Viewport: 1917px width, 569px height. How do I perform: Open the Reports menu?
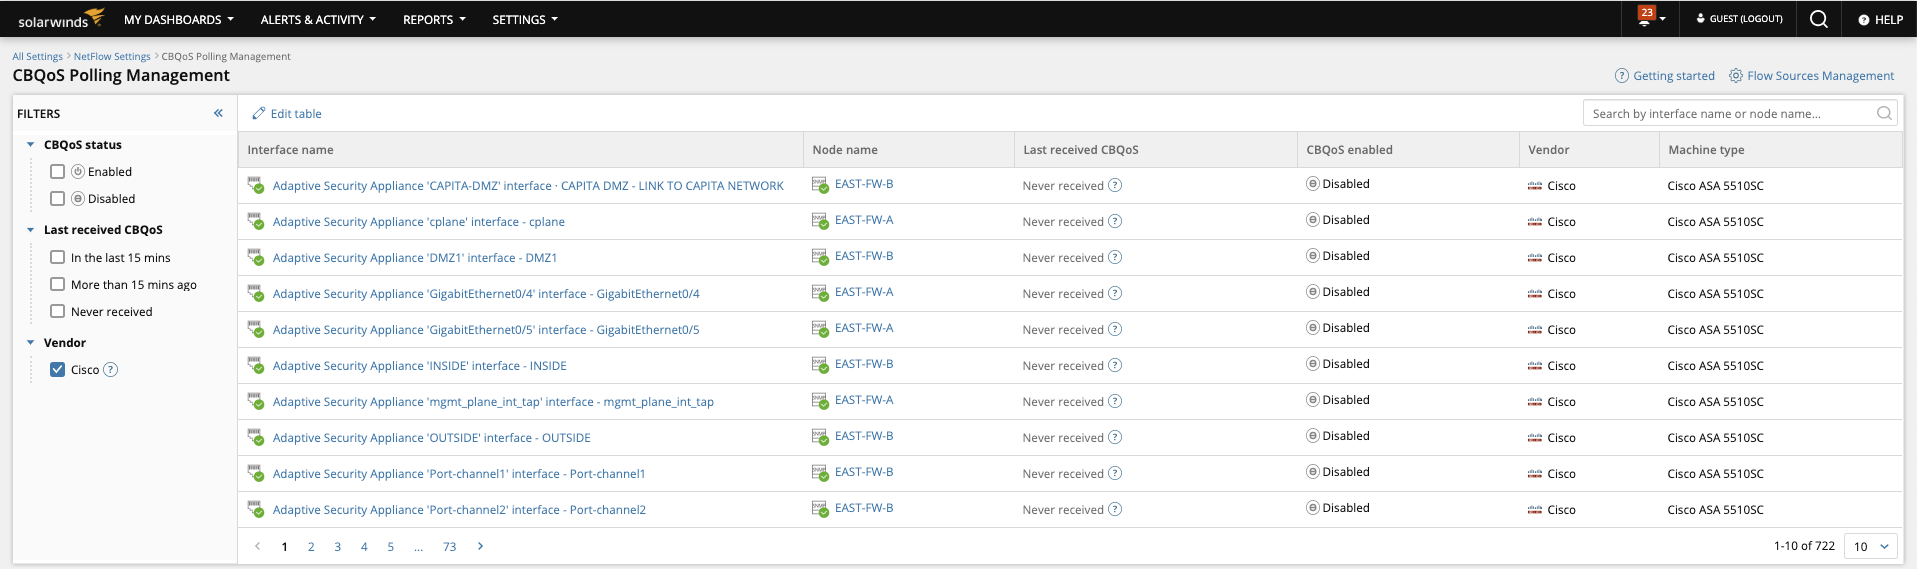point(434,19)
